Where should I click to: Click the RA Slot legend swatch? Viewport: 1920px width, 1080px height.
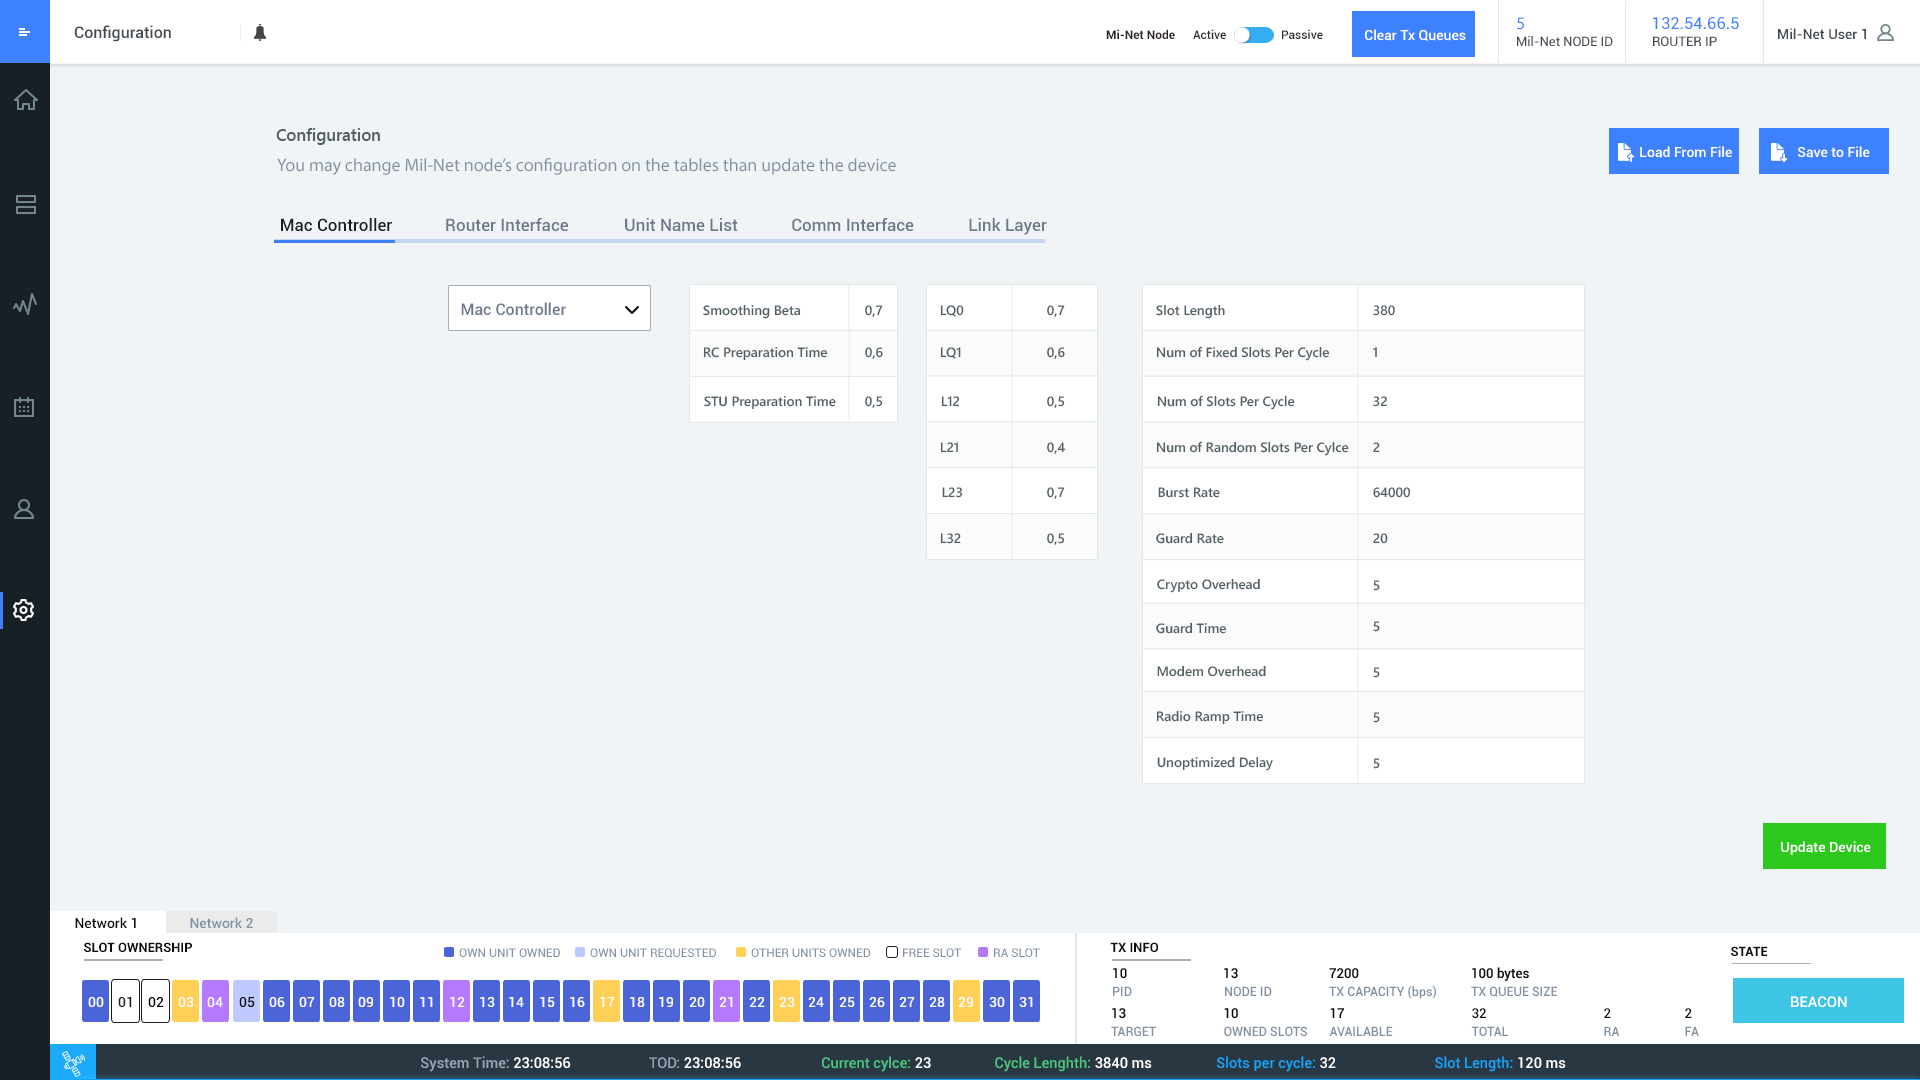coord(983,952)
